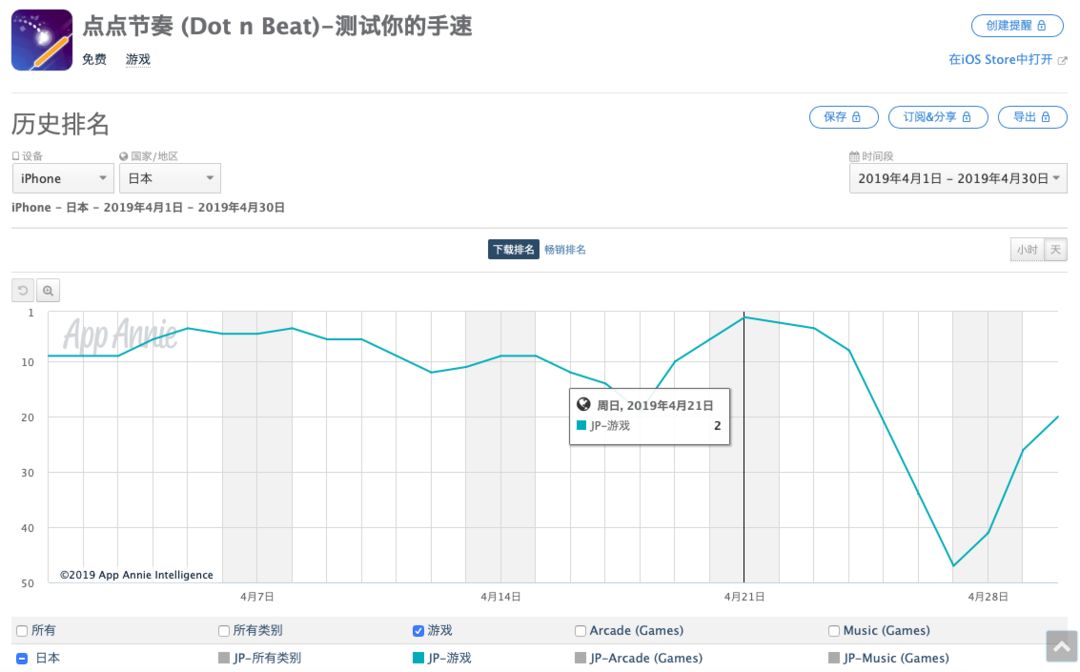Screen dimensions: 1080x672
Task: Click the external link icon beside iOS Store
Action: pos(1062,61)
